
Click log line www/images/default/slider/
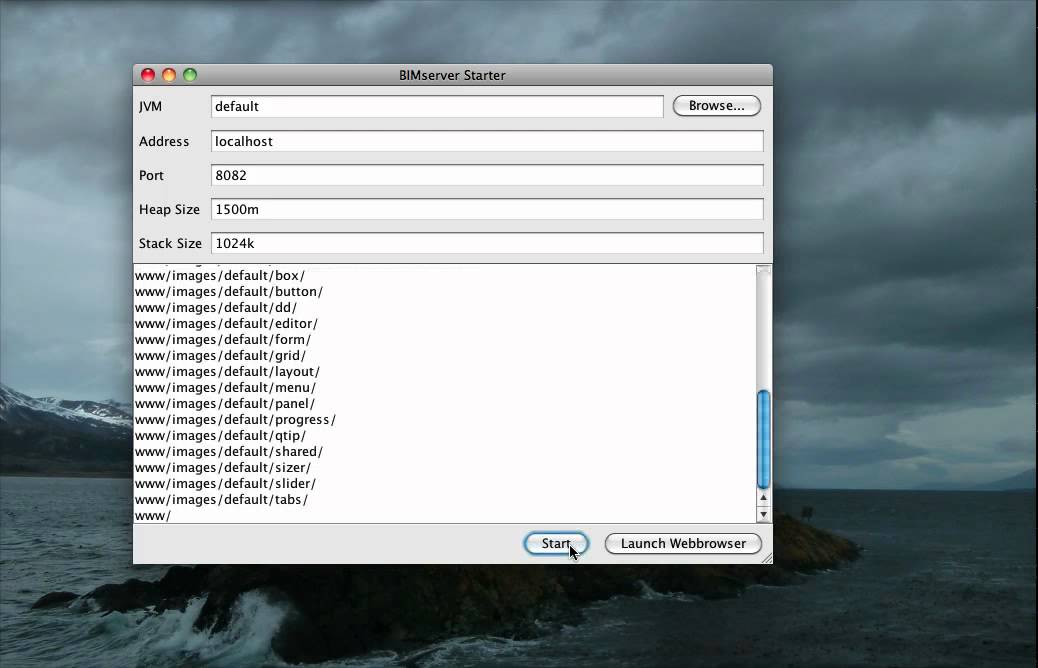pos(226,483)
